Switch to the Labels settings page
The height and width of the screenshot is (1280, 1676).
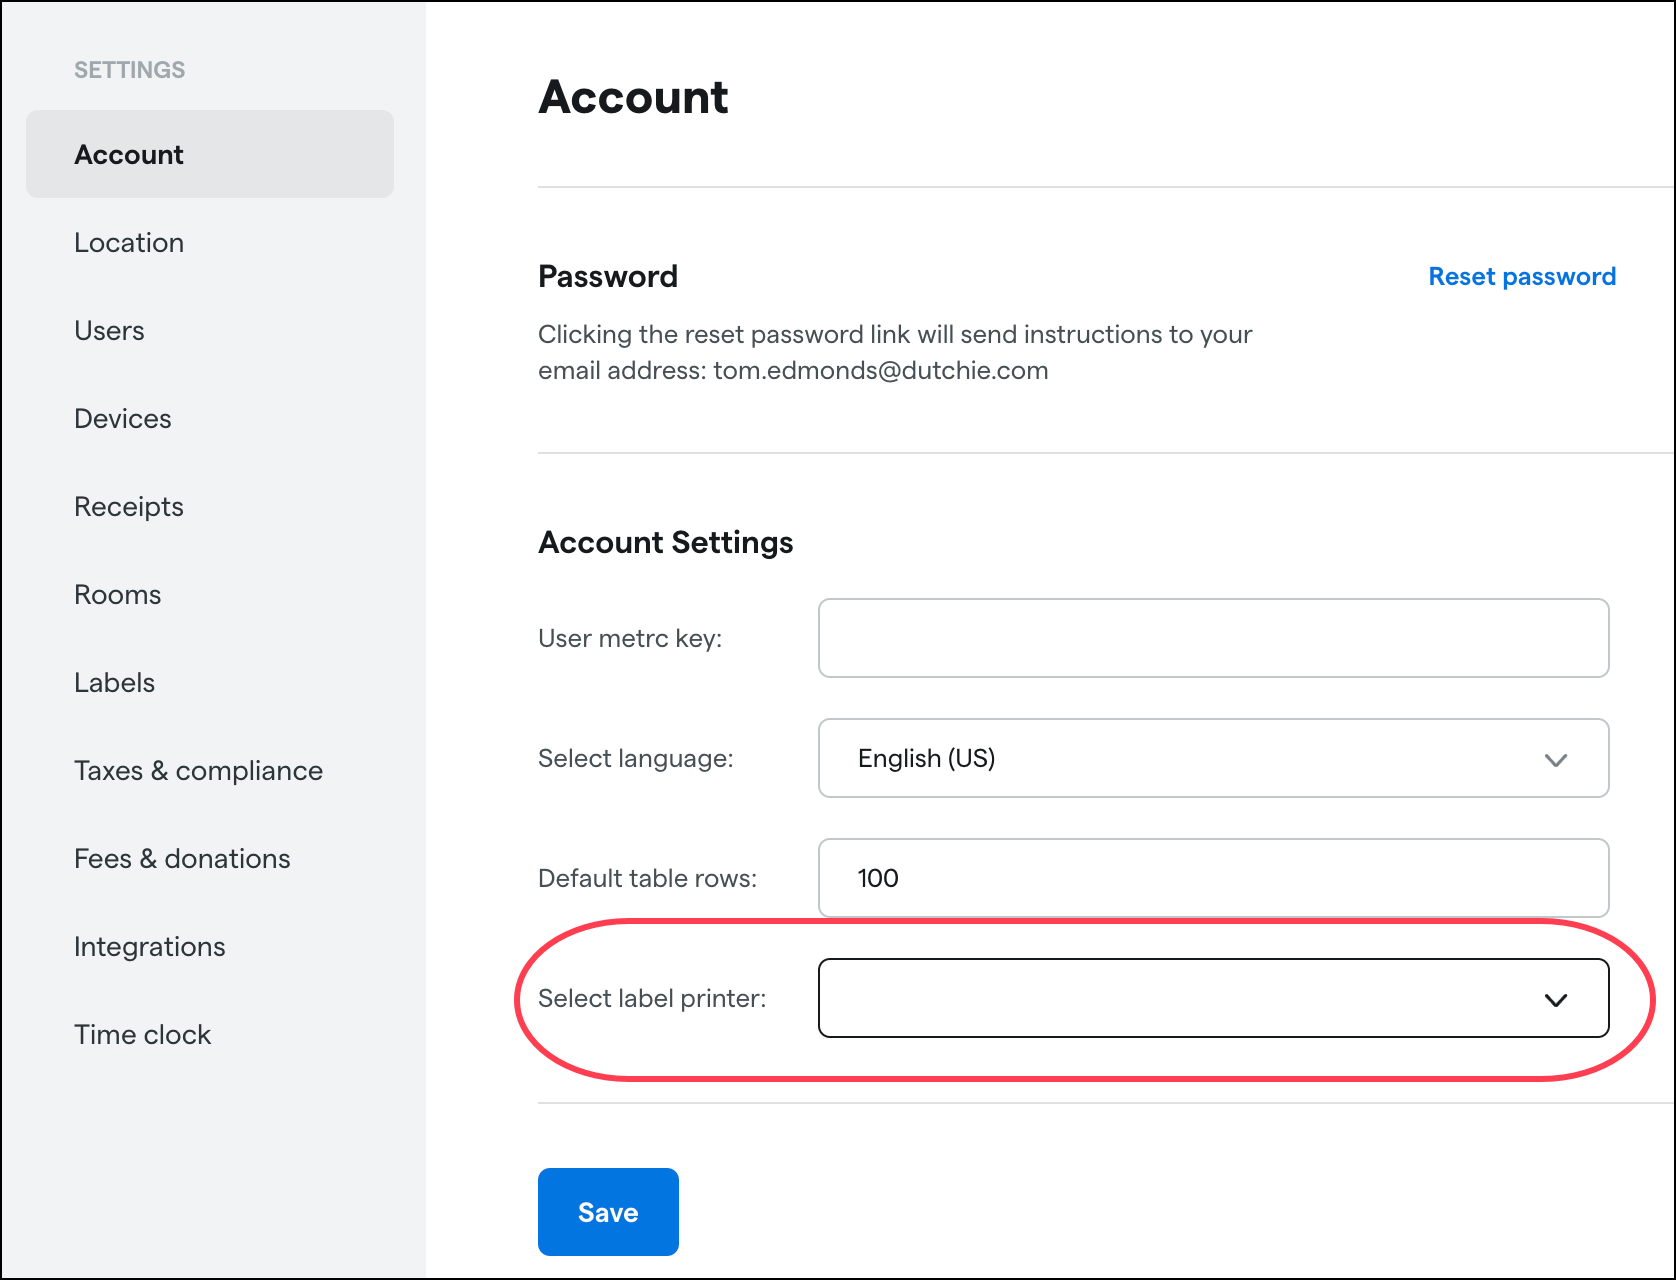pyautogui.click(x=114, y=683)
